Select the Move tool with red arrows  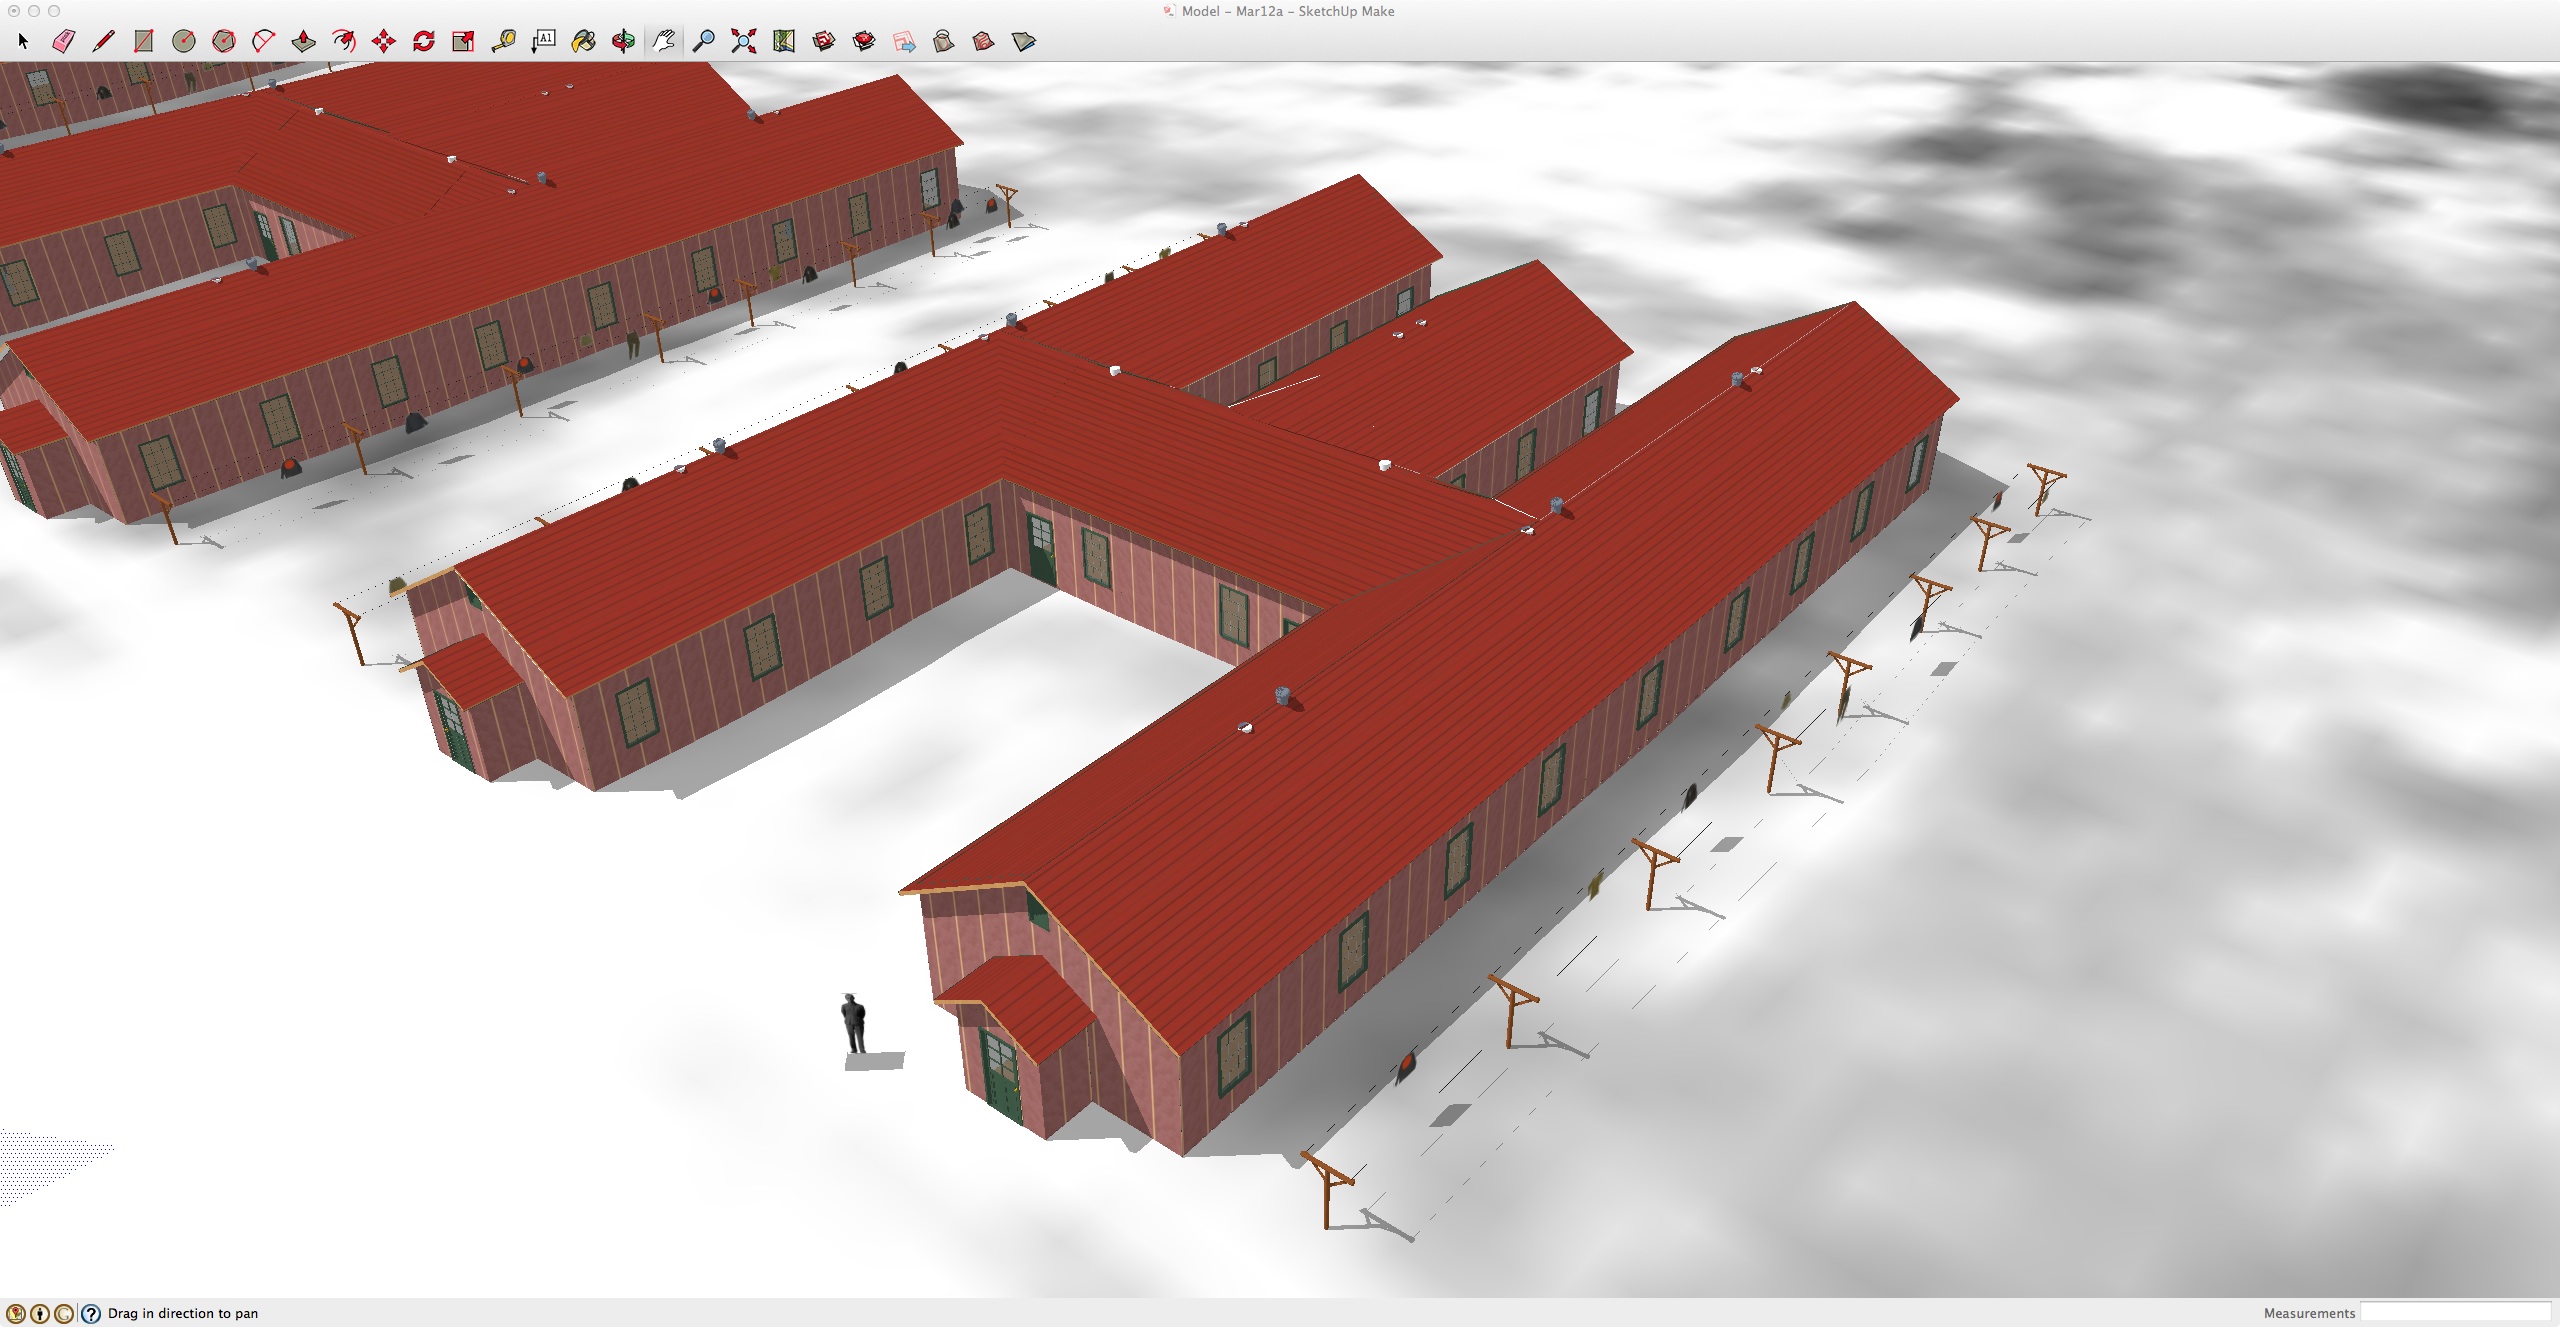coord(383,41)
